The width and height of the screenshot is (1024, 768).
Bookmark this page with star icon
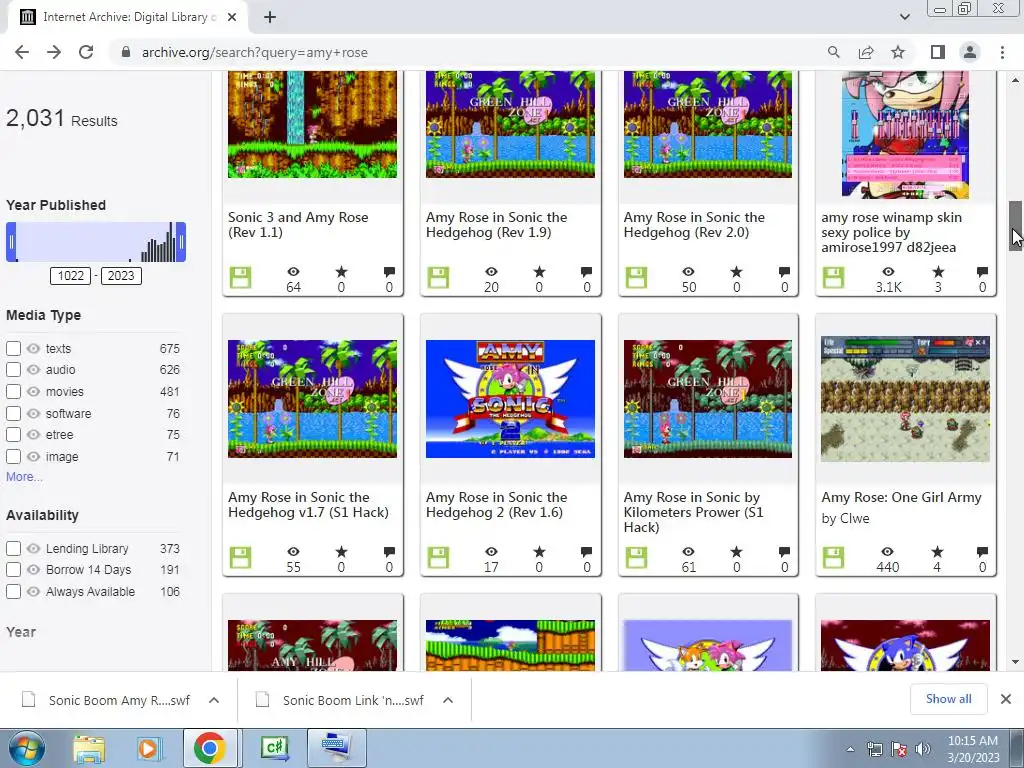(x=898, y=52)
